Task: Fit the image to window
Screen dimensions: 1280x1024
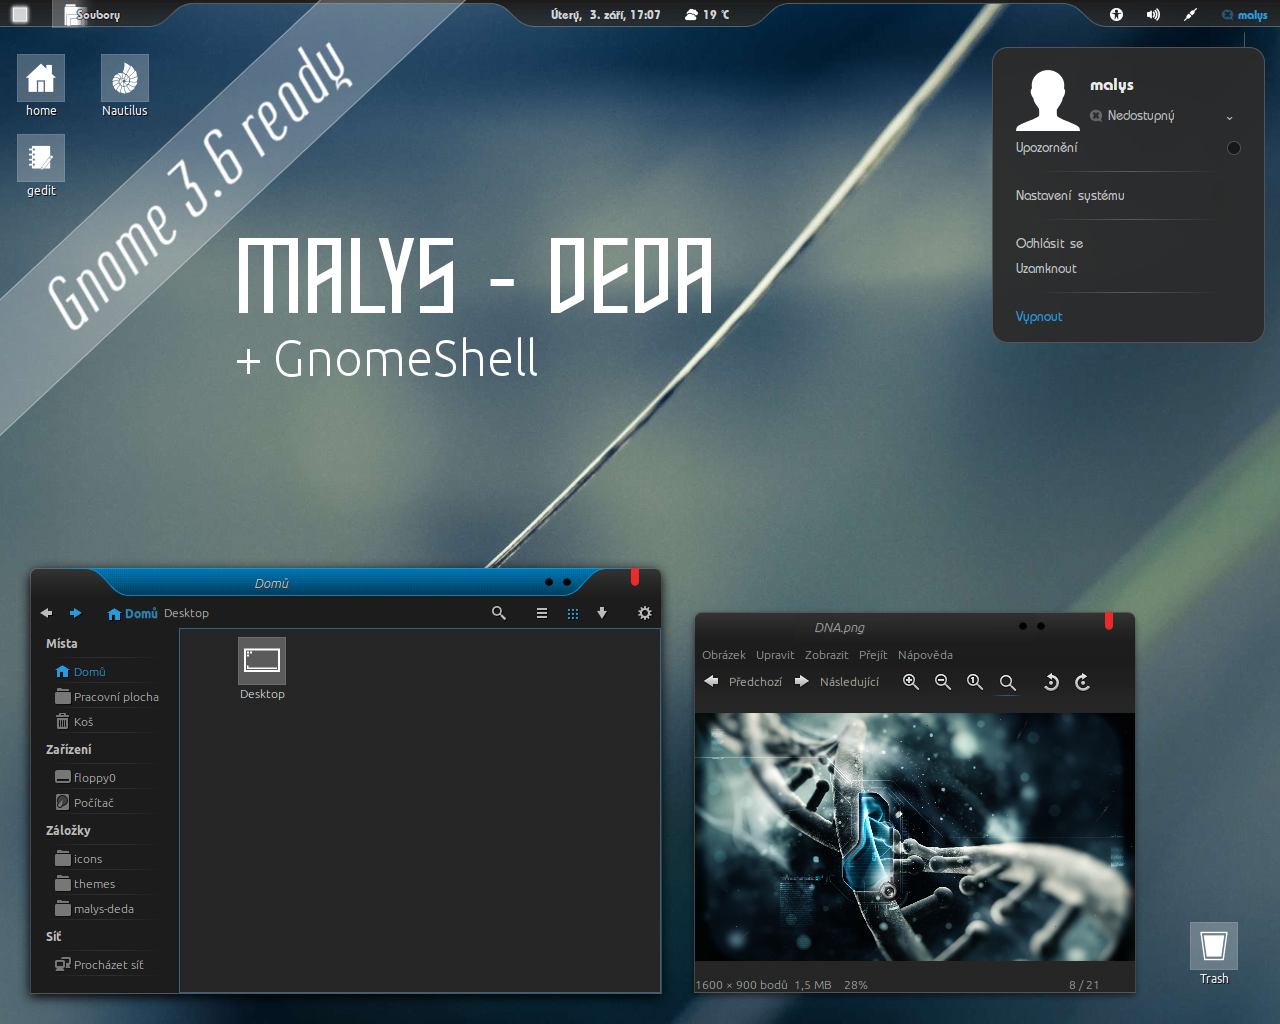Action: click(1008, 683)
